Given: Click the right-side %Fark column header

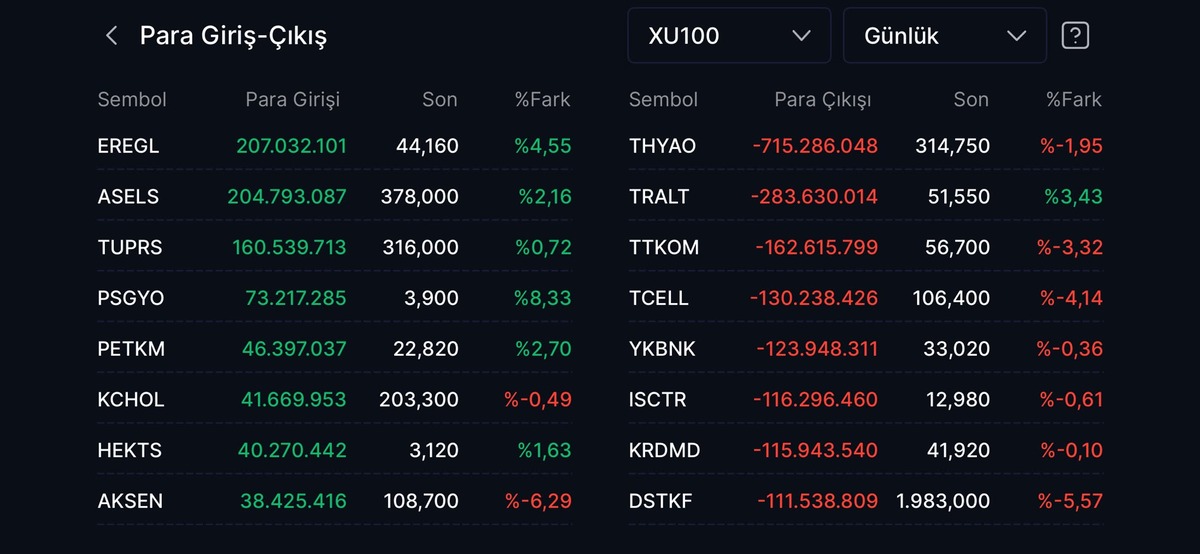Looking at the screenshot, I should tap(1074, 100).
